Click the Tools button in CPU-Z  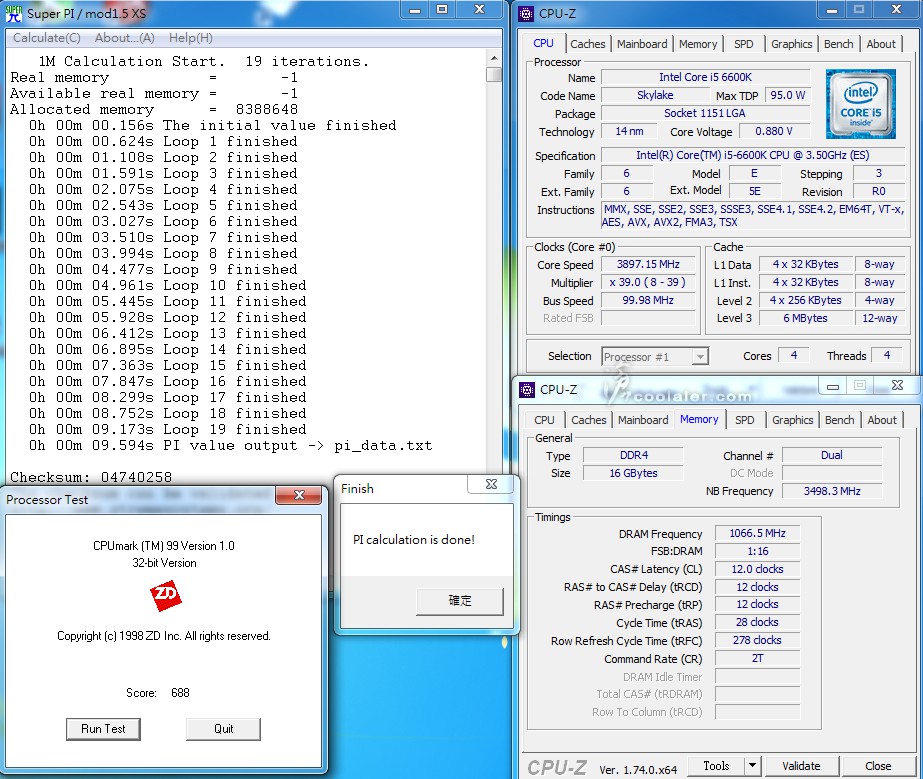coord(716,766)
